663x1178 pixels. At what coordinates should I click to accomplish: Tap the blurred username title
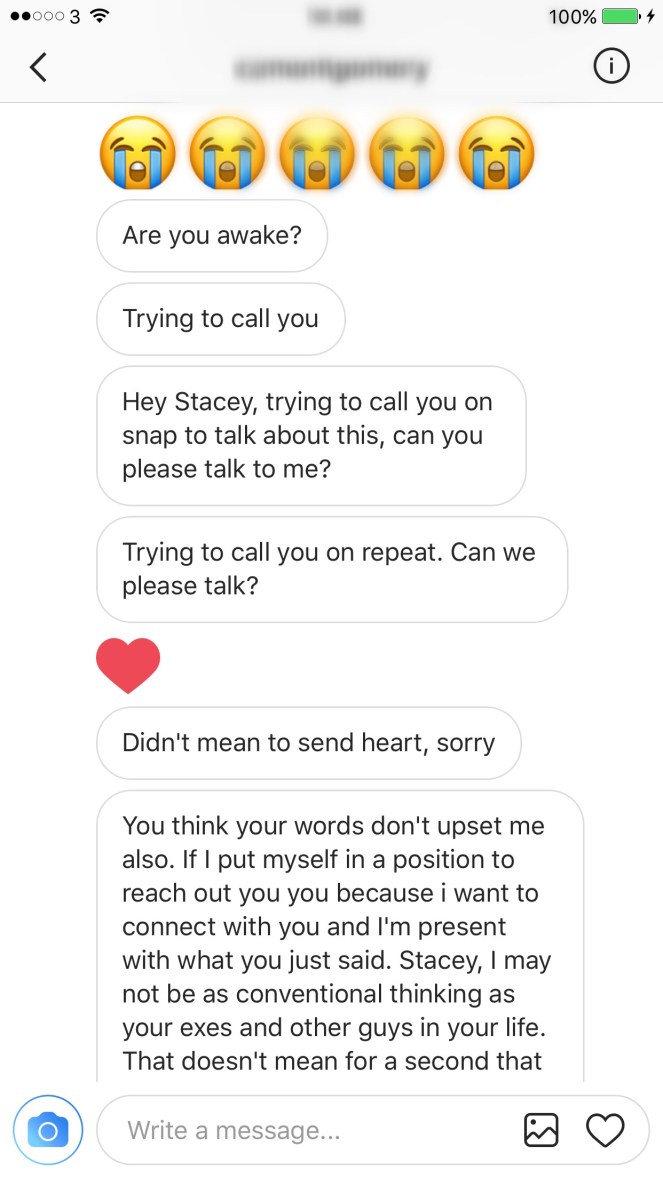[x=331, y=68]
